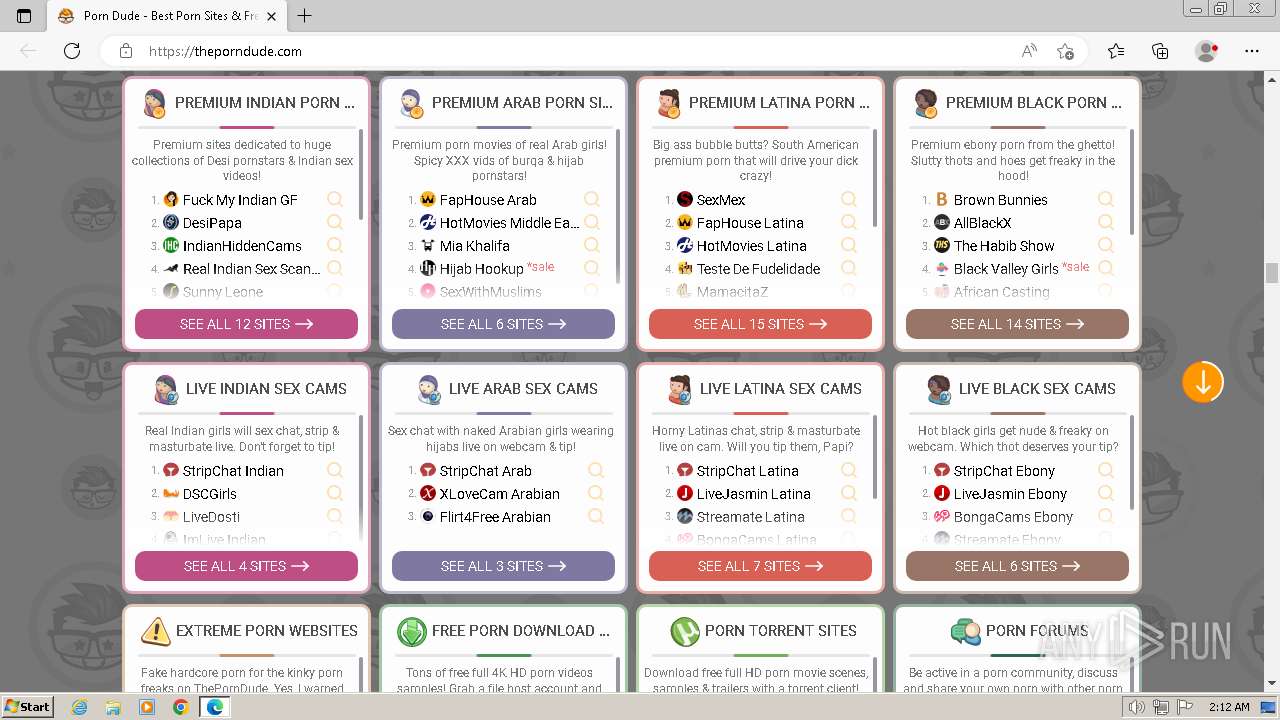
Task: Click the magnifier icon beside LiveJasmin Latina
Action: pyautogui.click(x=849, y=493)
